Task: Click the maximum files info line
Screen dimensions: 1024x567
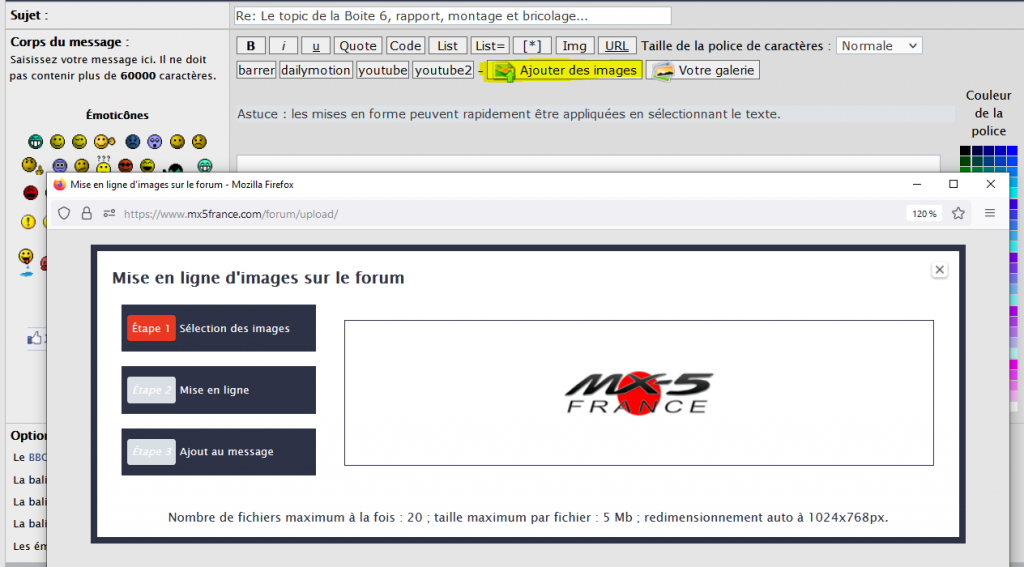Action: [528, 517]
